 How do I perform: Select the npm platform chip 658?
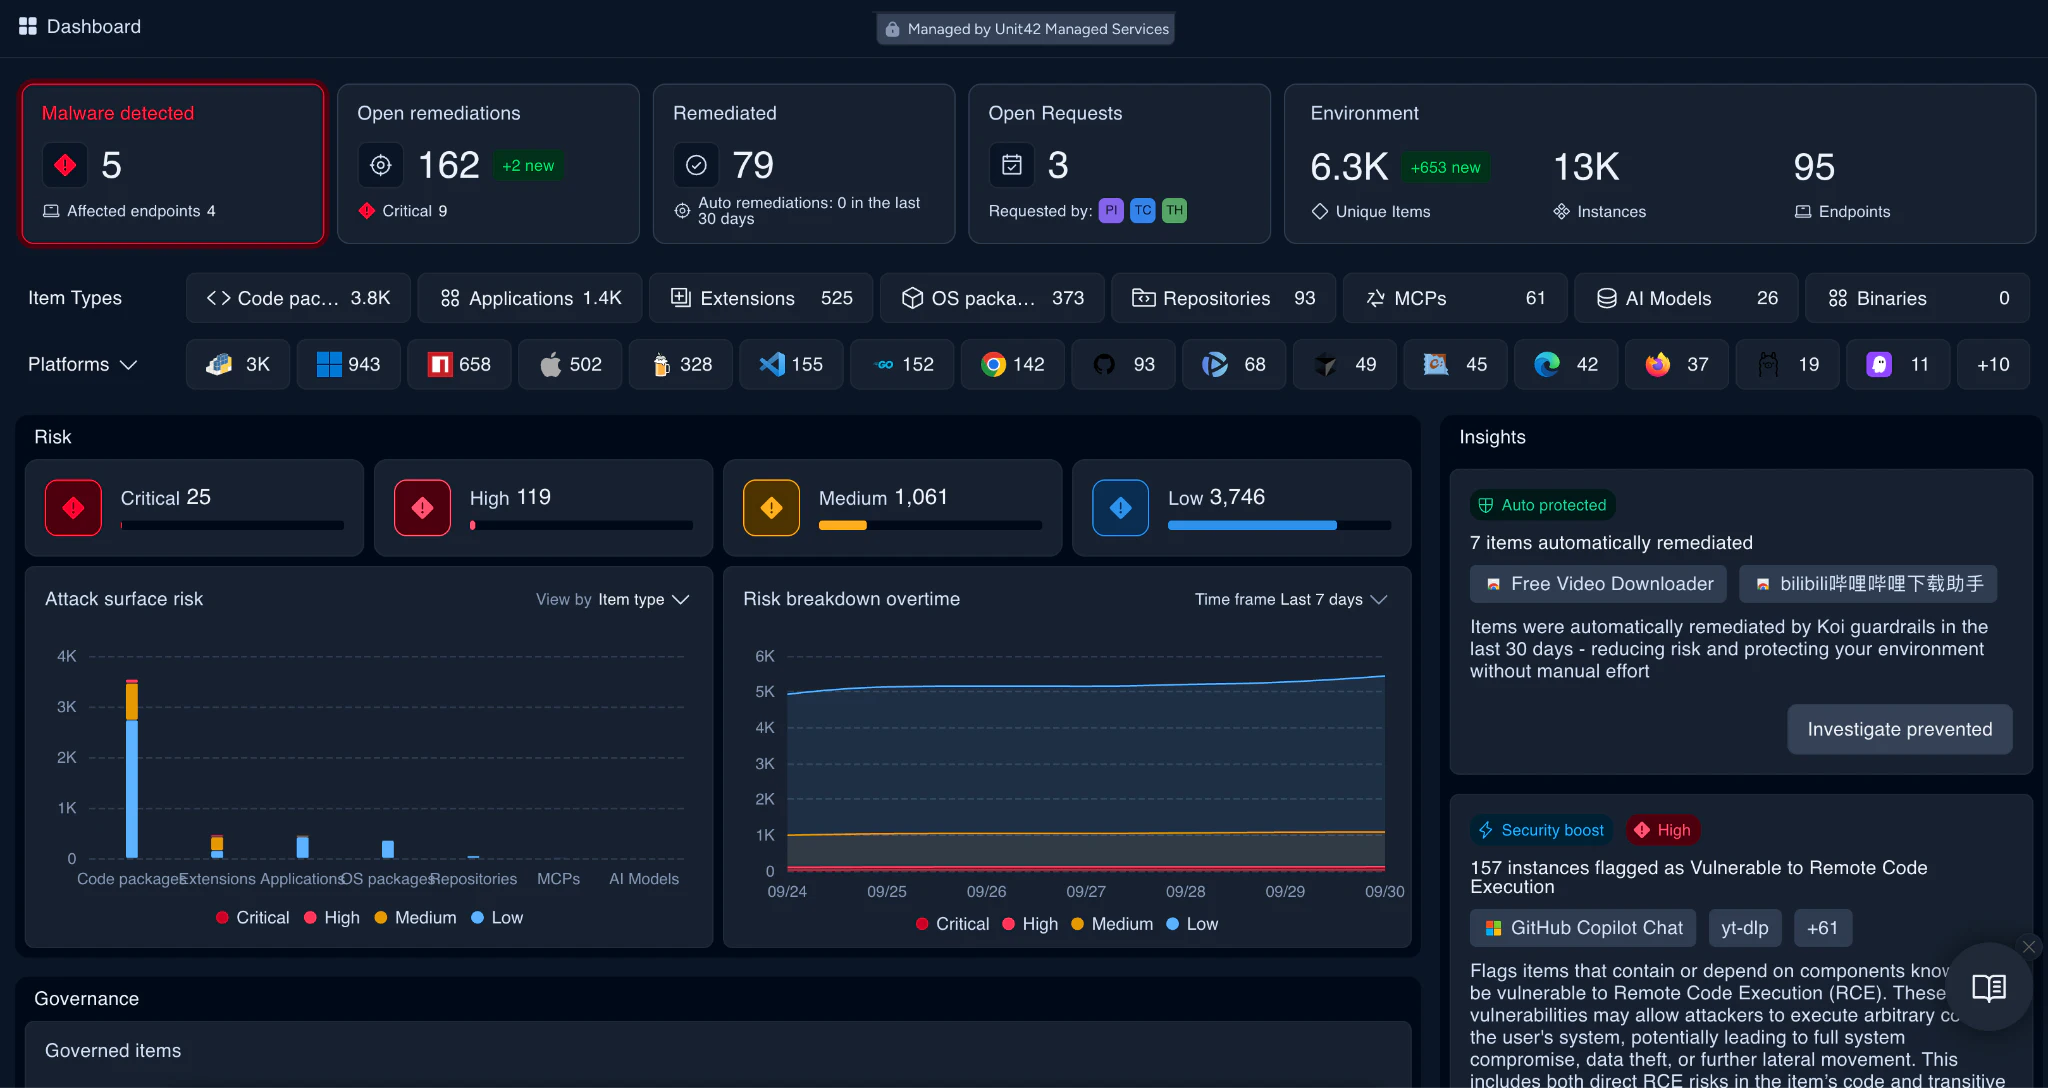pyautogui.click(x=460, y=364)
